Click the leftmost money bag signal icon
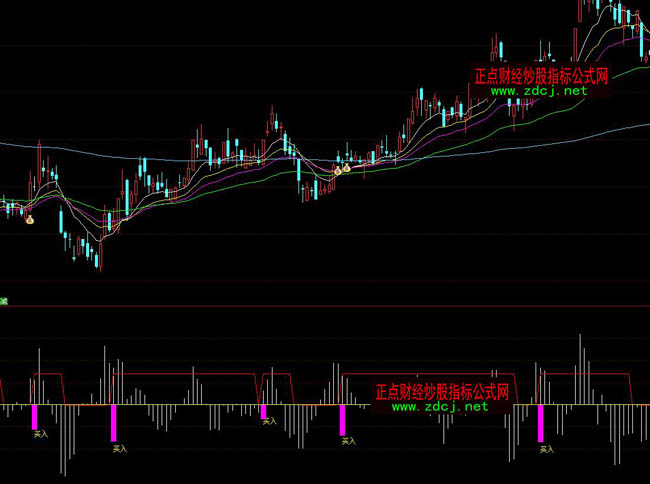Screen dimensions: 650x484 tap(30, 219)
